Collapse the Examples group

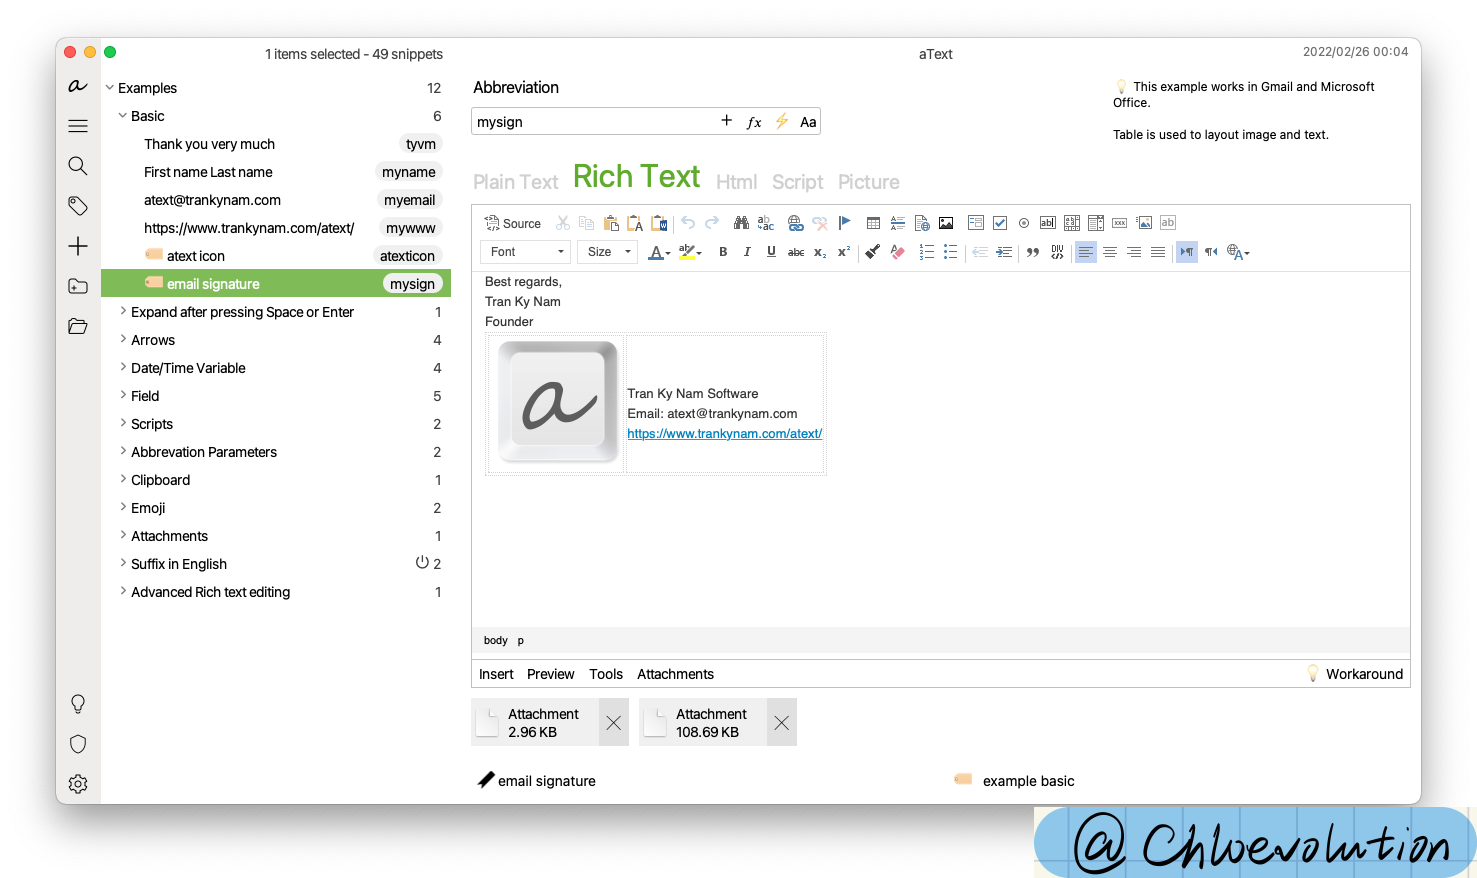coord(110,88)
